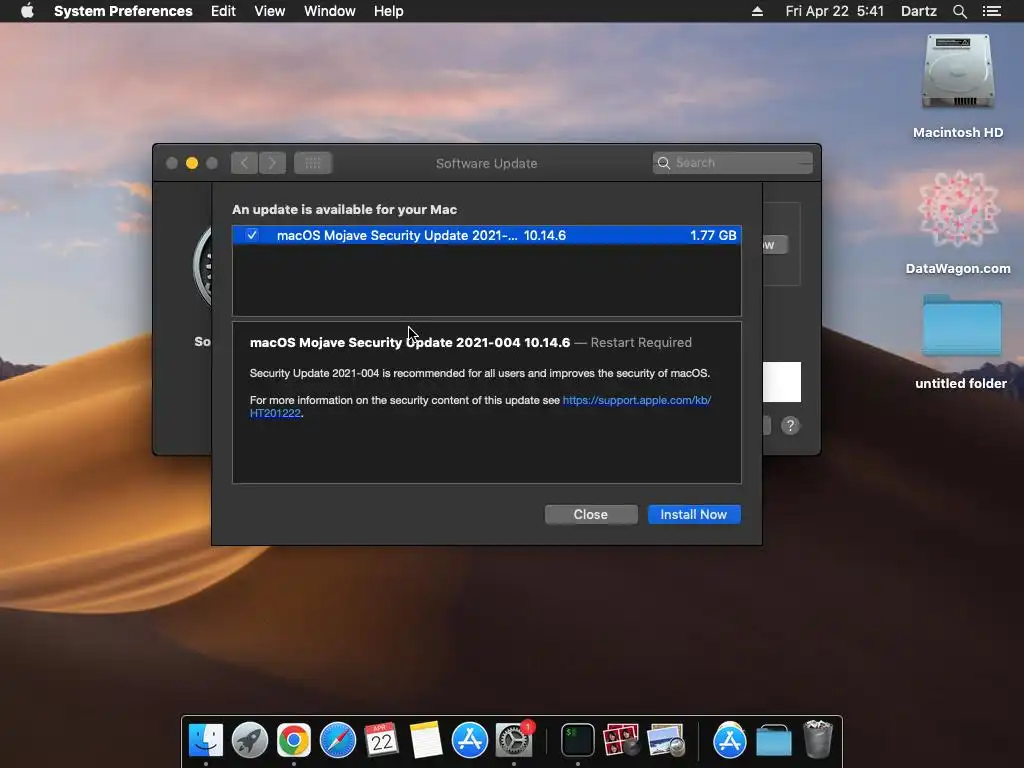Click the eject icon in menu bar
This screenshot has height=768, width=1024.
pyautogui.click(x=758, y=11)
